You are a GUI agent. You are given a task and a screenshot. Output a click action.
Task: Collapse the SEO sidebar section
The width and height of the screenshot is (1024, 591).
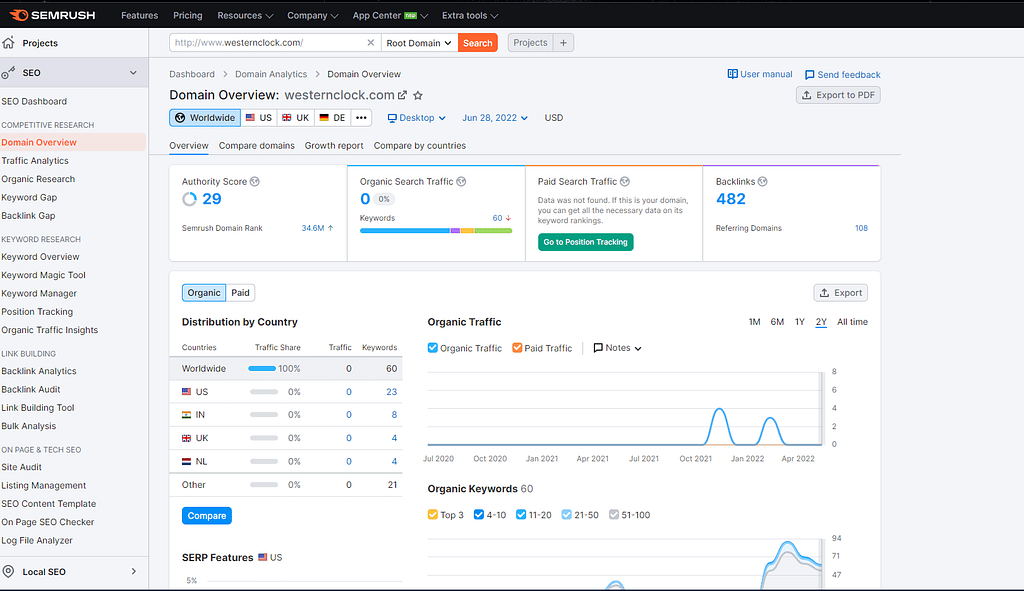coord(133,72)
